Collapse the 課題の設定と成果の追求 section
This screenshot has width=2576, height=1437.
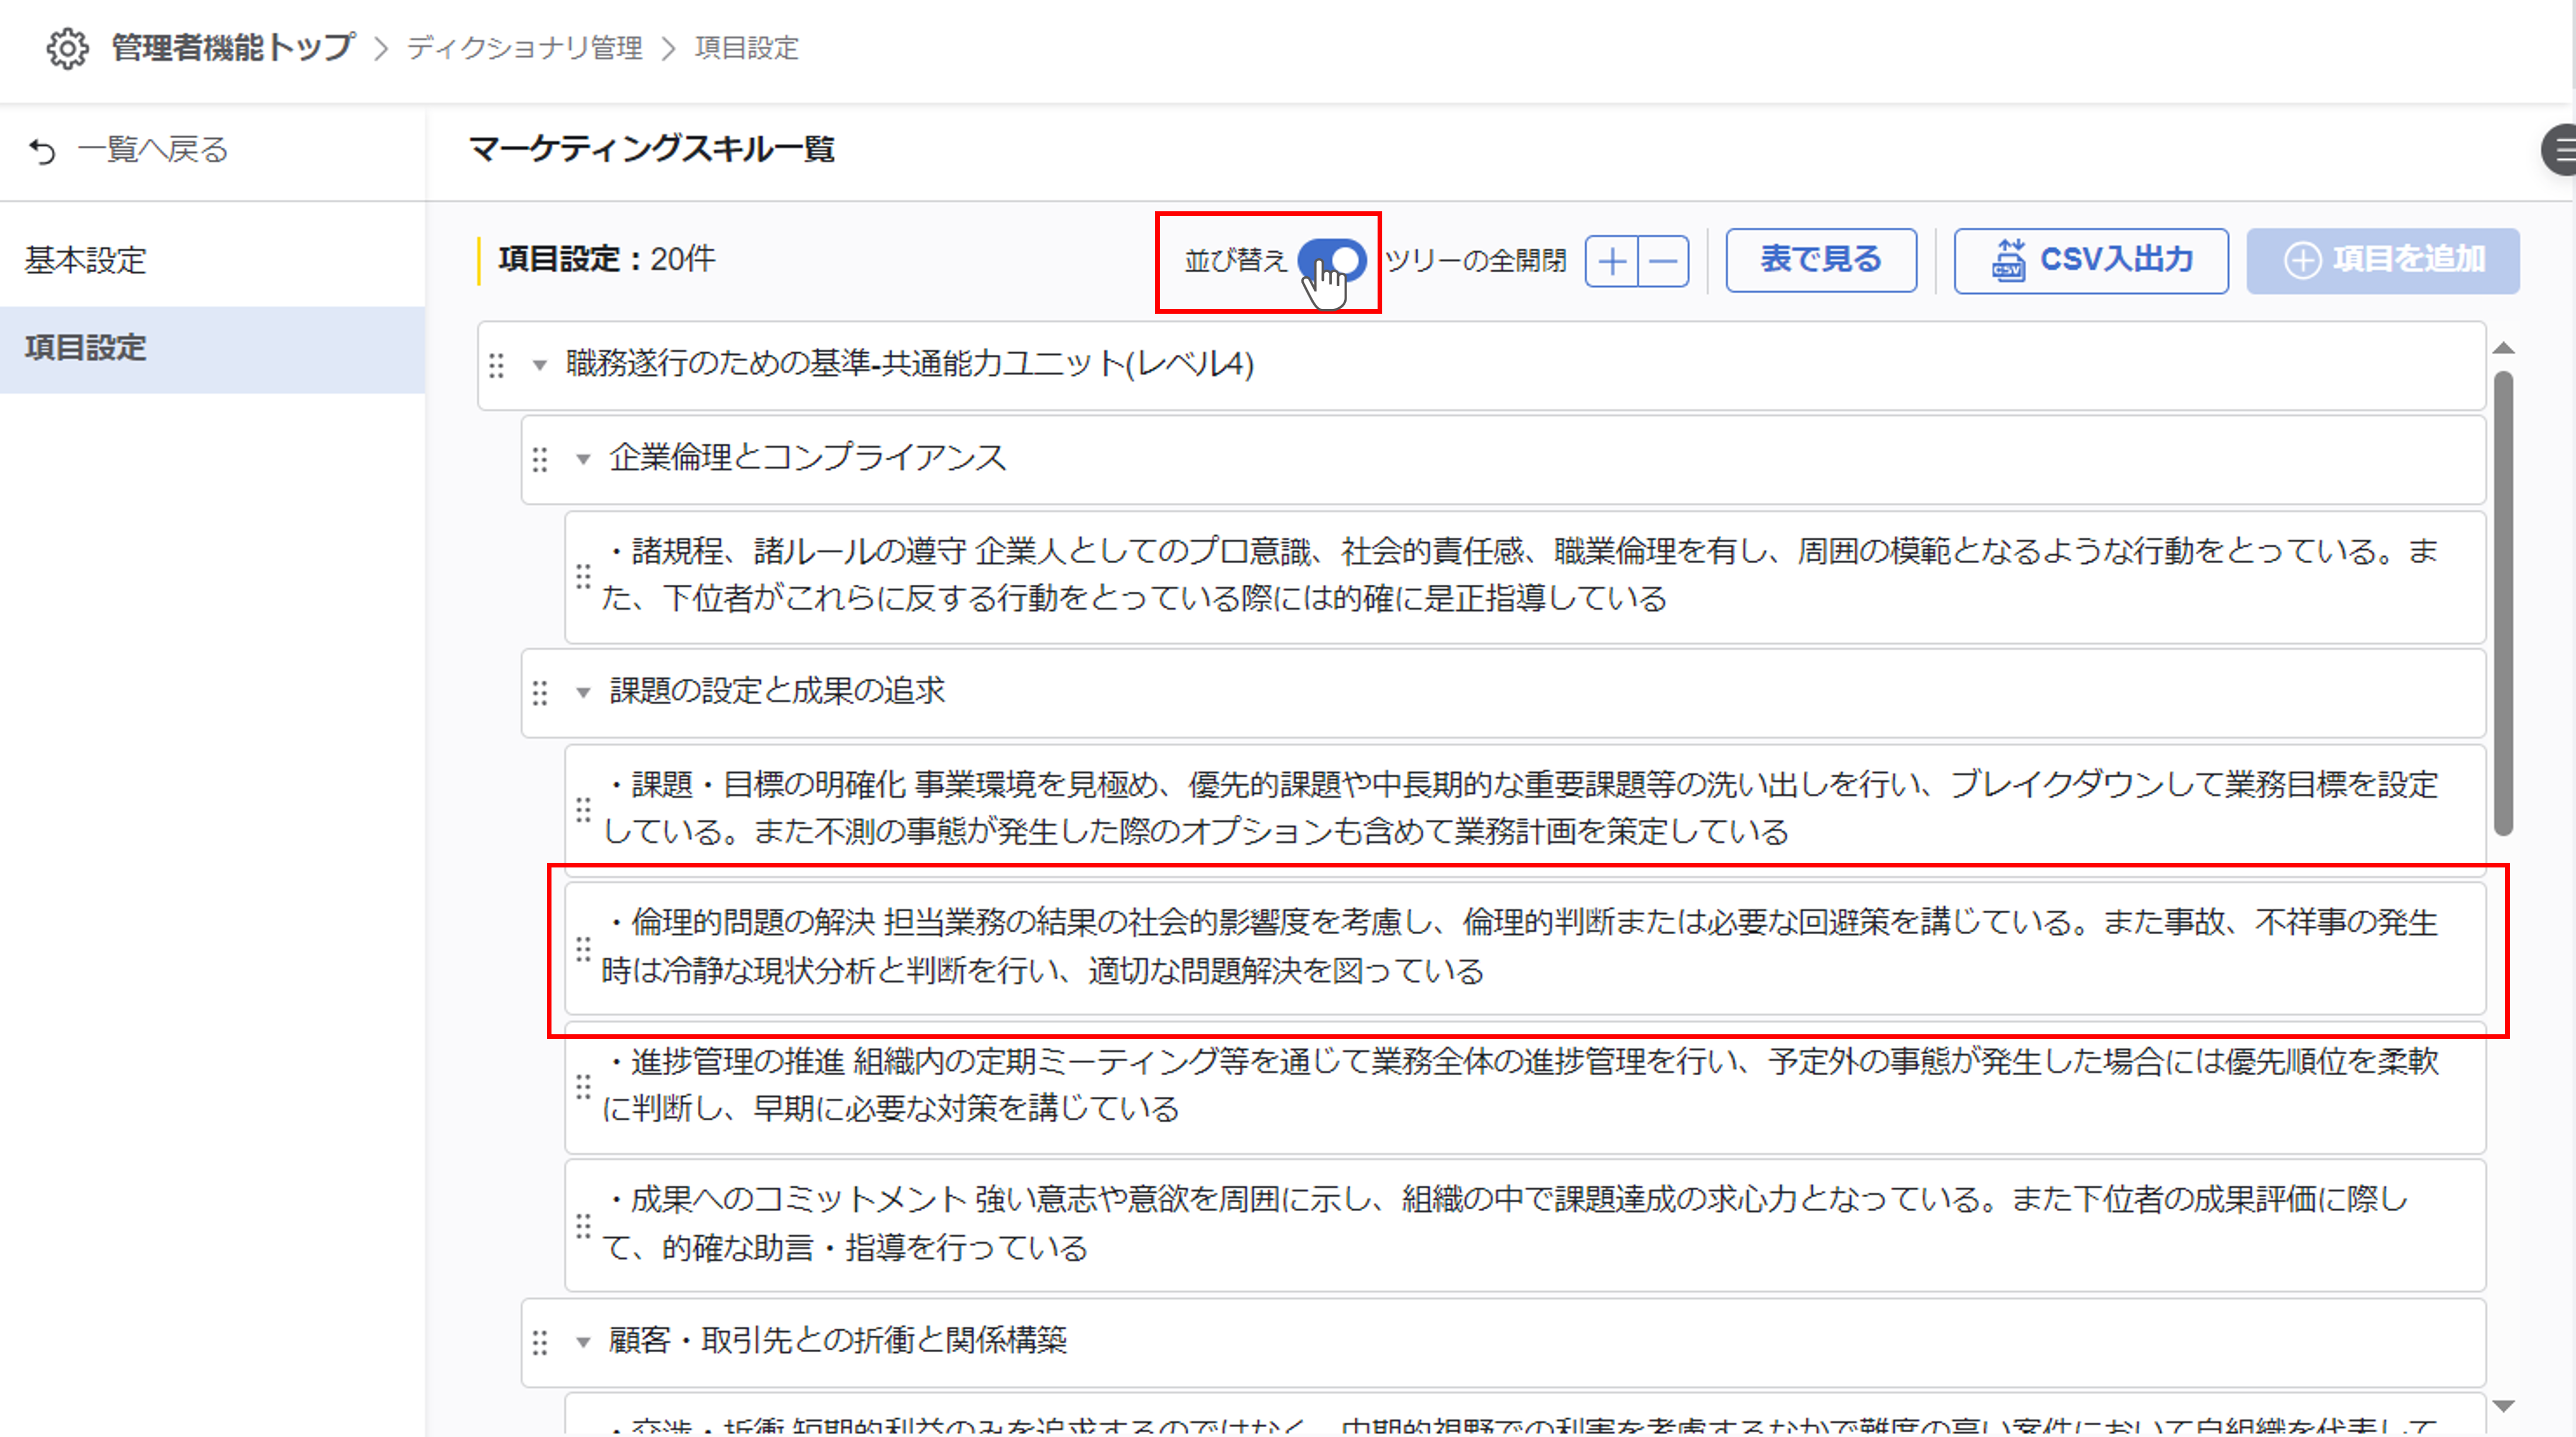coord(583,692)
